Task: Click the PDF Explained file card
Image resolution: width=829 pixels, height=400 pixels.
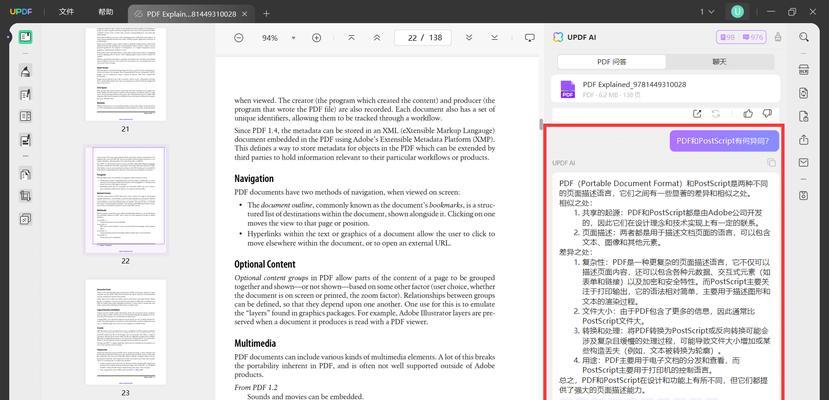Action: tap(666, 89)
